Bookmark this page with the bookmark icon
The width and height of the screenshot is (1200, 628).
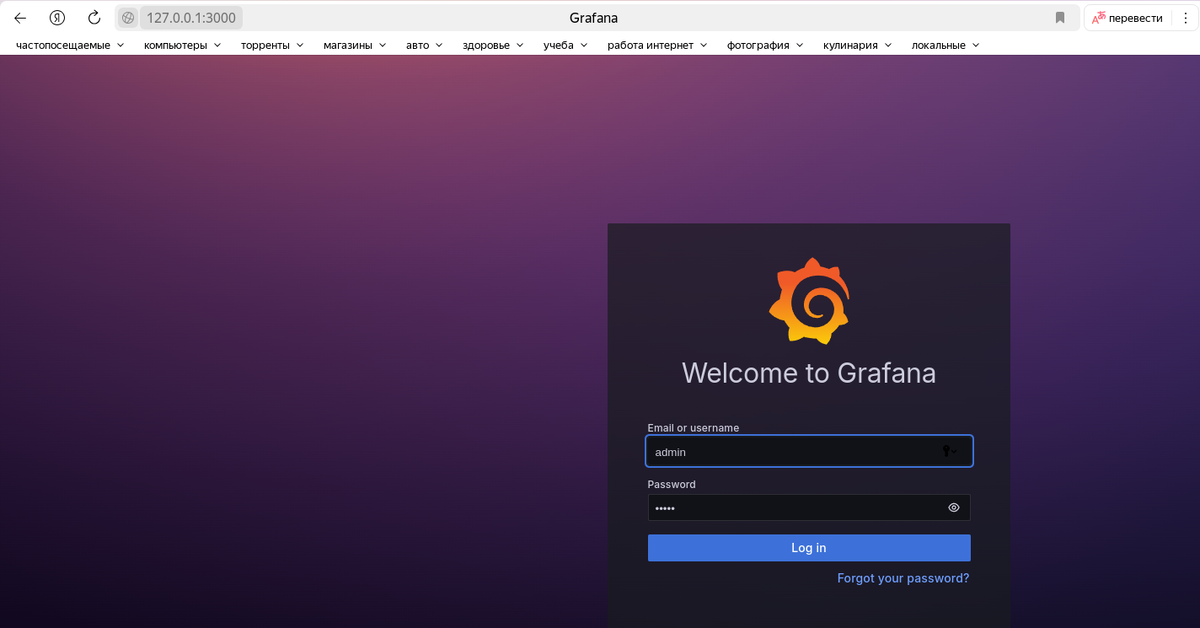1060,18
